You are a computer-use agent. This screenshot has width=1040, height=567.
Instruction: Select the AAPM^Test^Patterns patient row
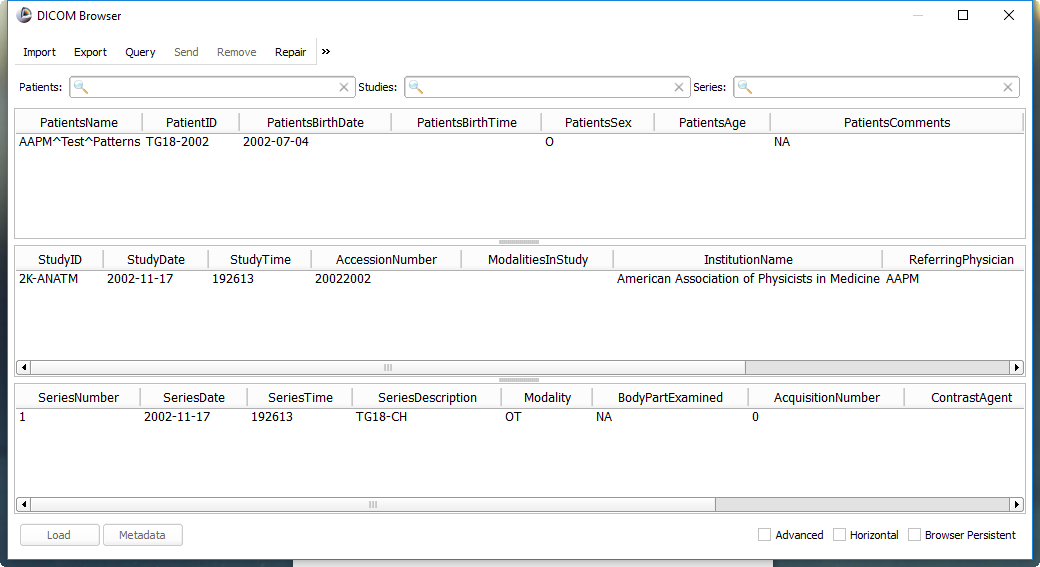(x=80, y=142)
